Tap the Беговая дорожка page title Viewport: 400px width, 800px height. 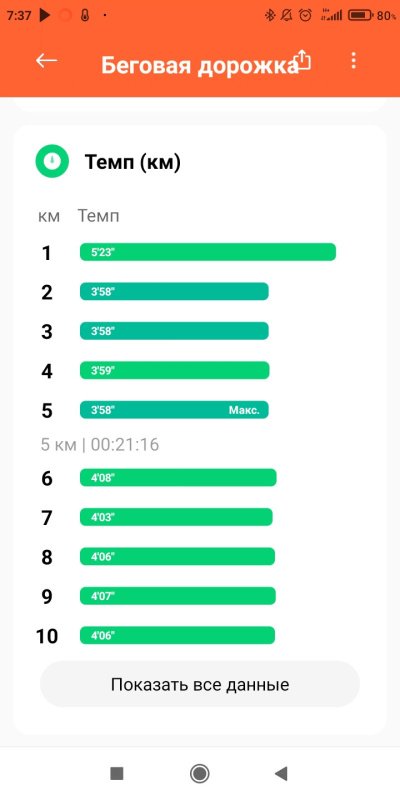199,66
